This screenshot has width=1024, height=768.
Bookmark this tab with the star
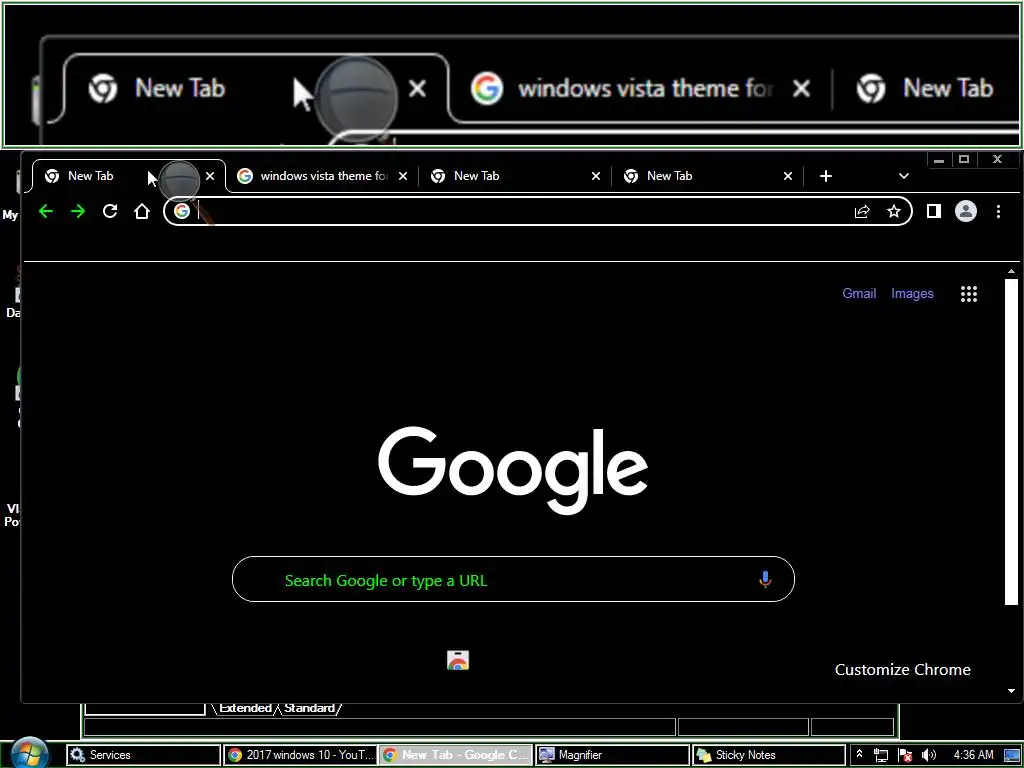[x=894, y=211]
